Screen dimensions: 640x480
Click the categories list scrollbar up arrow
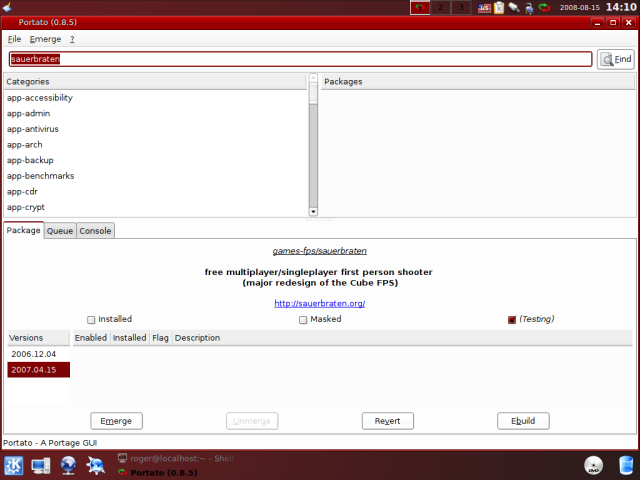[313, 78]
